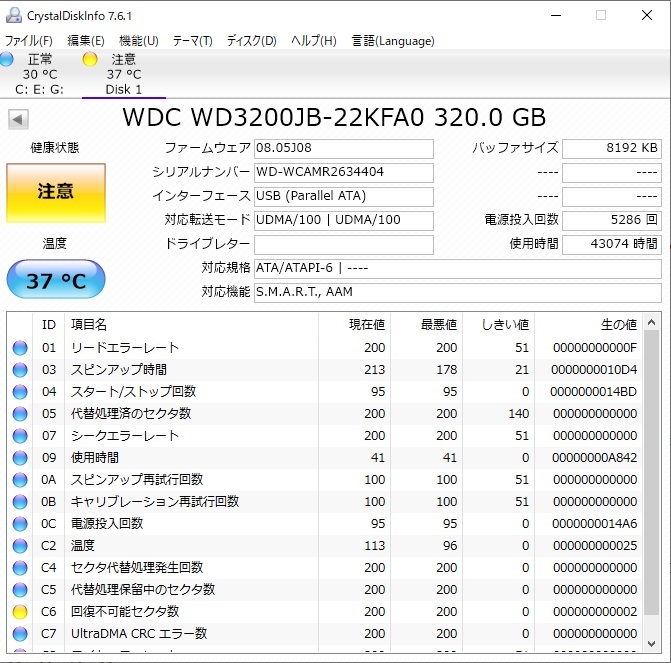Click the CrystalDiskInfo app icon in title bar
Image resolution: width=671 pixels, height=663 pixels.
pos(14,15)
